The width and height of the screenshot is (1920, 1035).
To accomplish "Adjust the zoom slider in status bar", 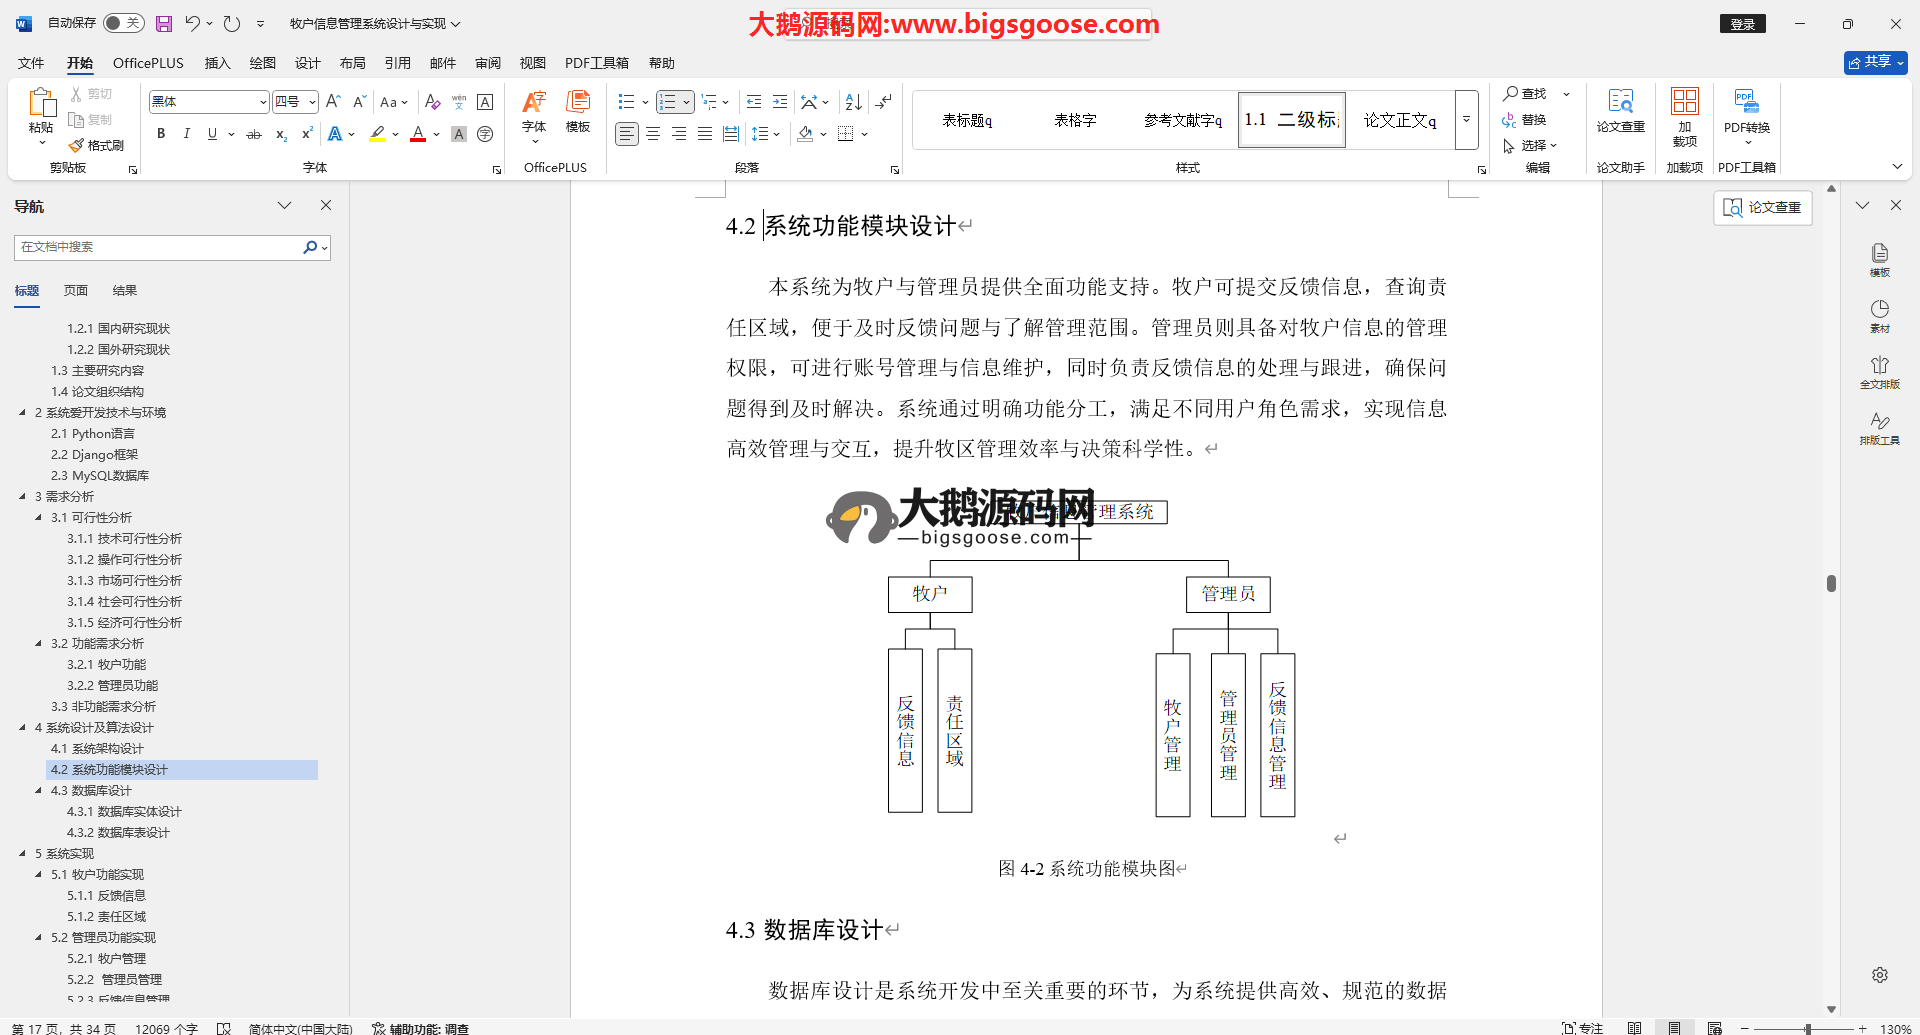I will pos(1807,1028).
